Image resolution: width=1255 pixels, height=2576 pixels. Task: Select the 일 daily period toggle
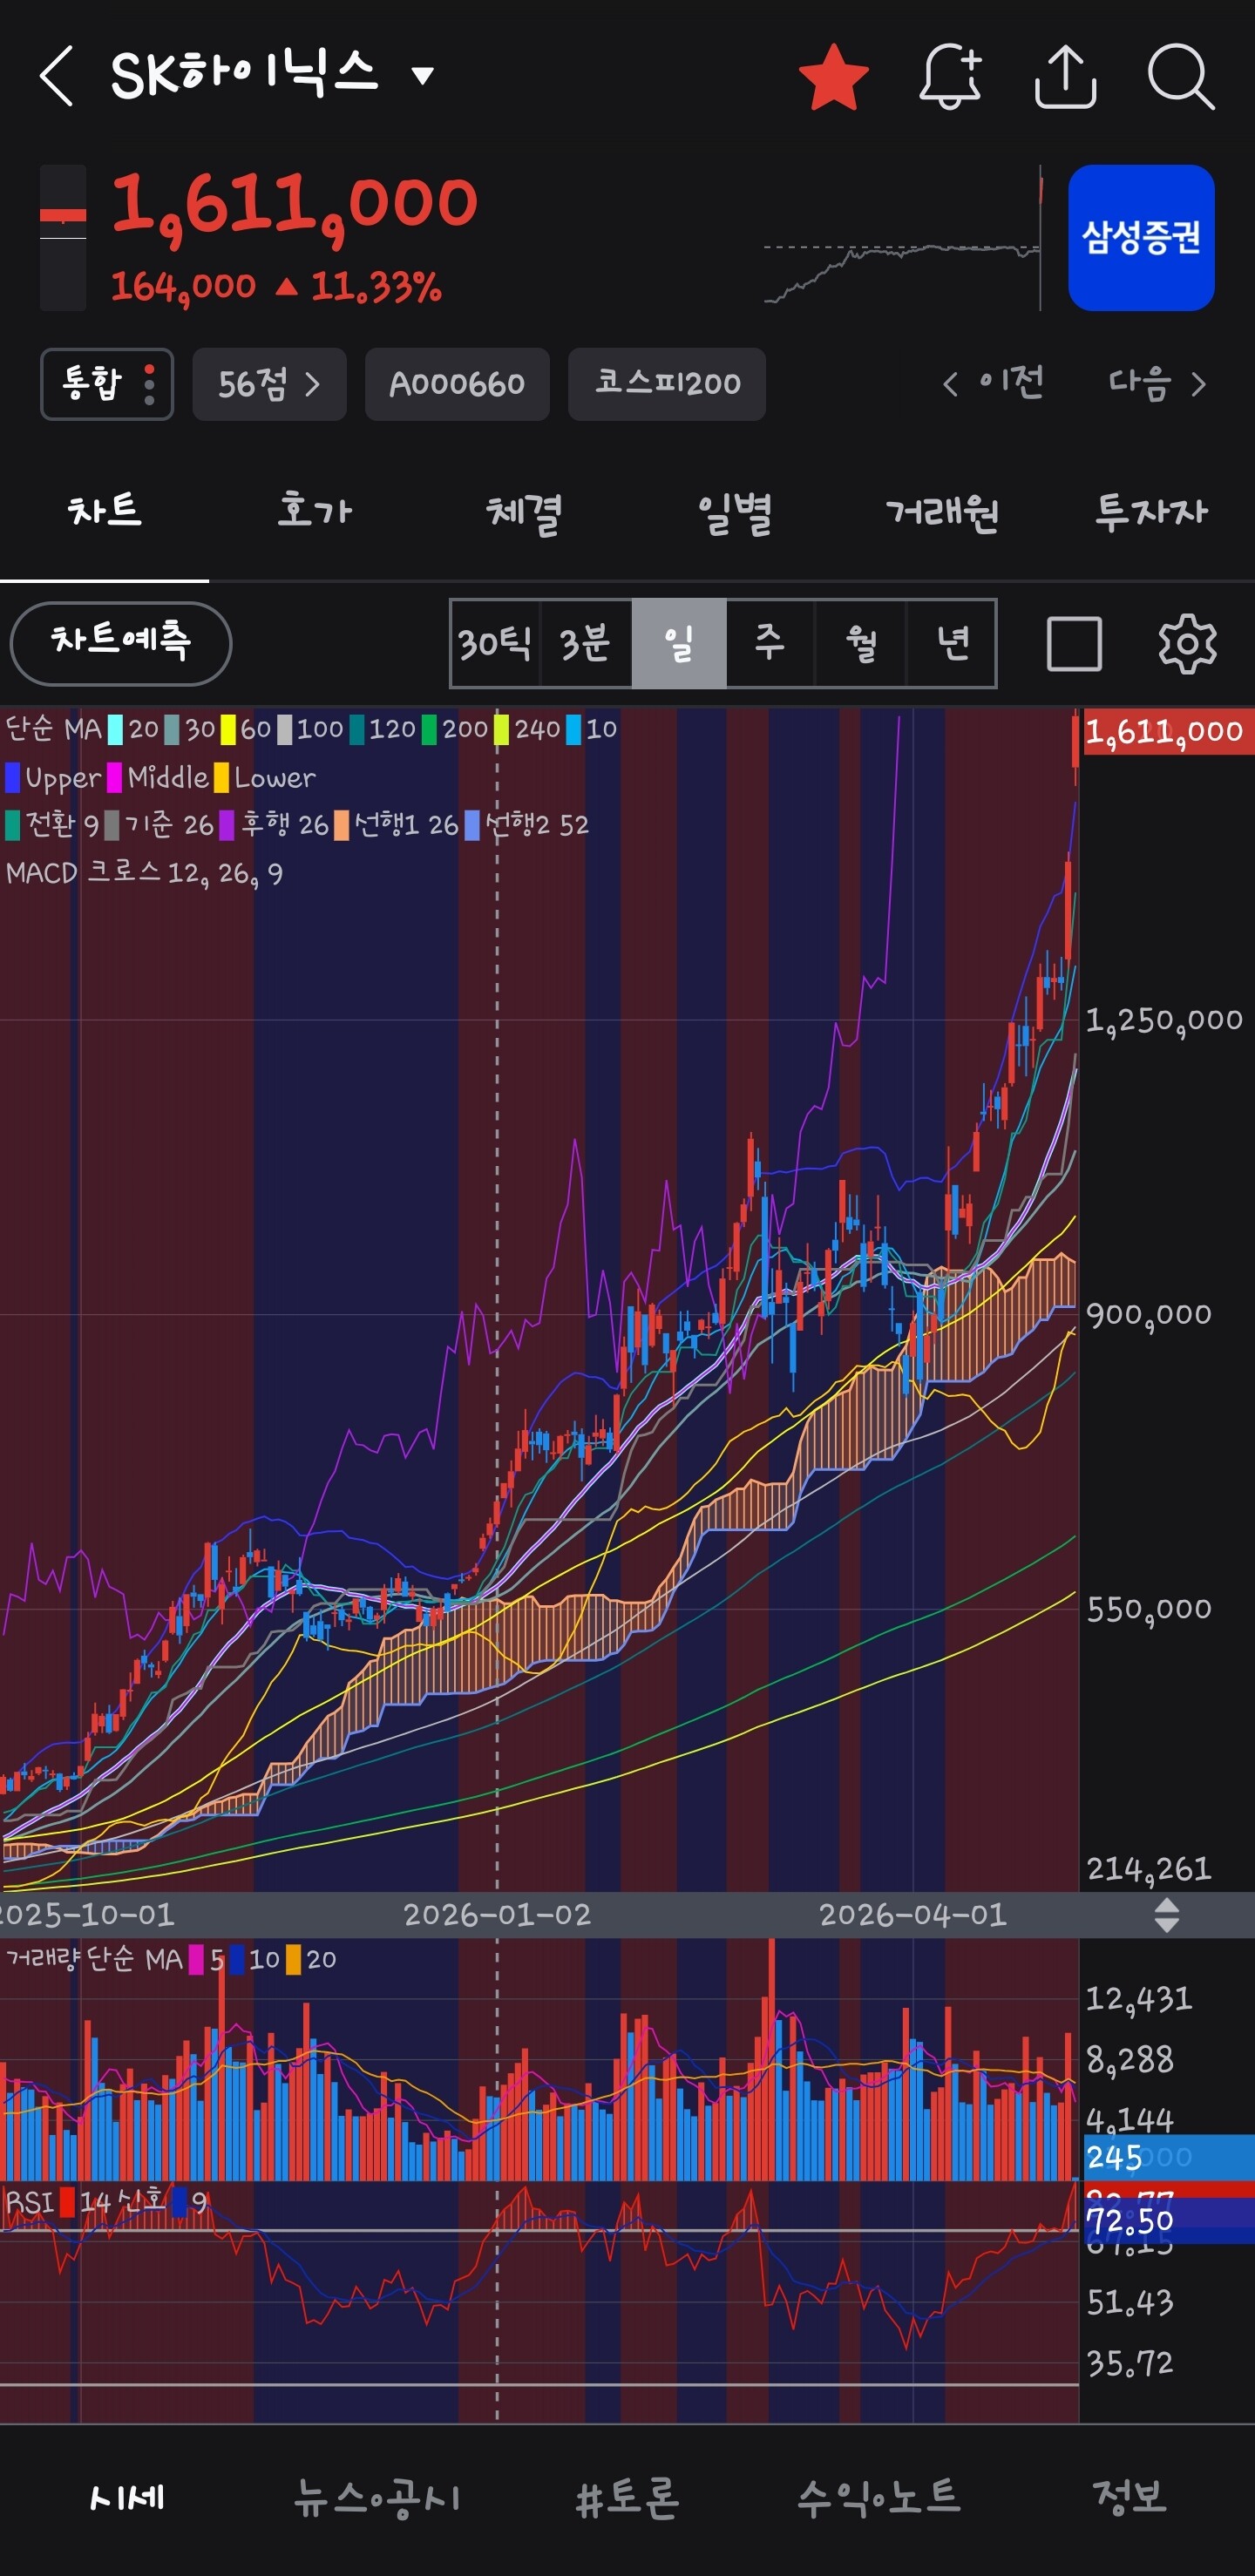(x=678, y=643)
